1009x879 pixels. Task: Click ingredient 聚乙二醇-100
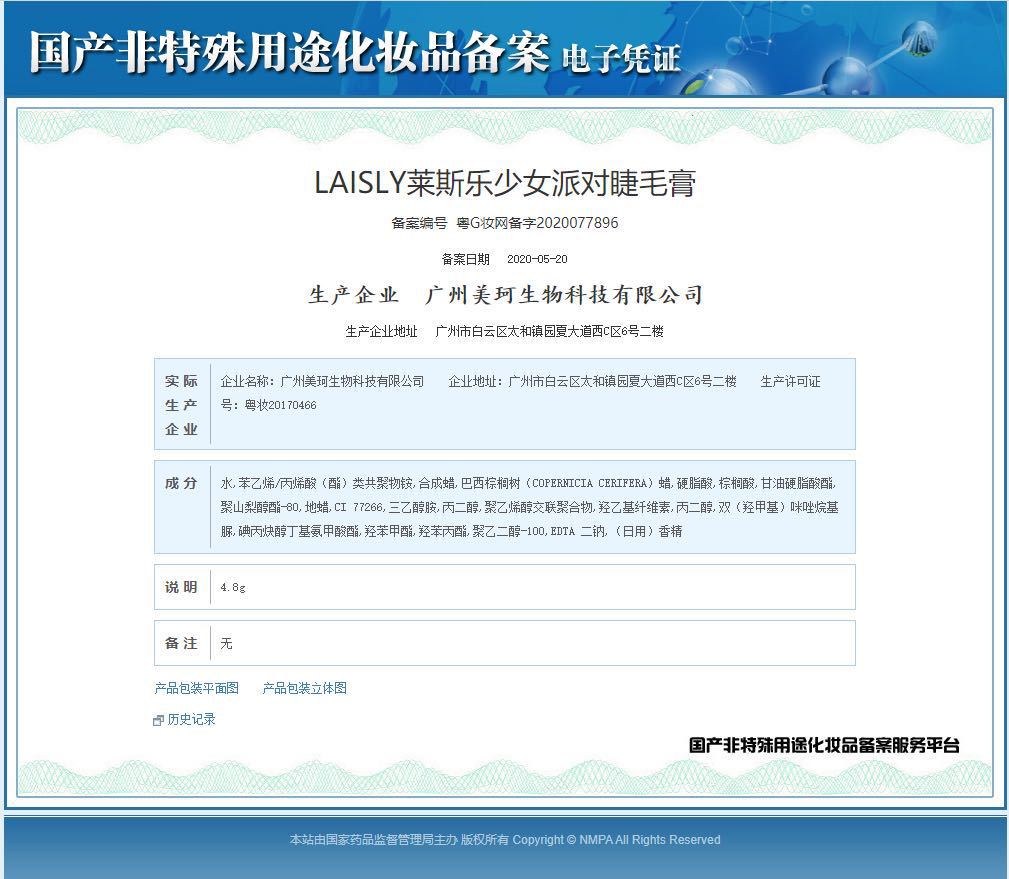point(509,531)
